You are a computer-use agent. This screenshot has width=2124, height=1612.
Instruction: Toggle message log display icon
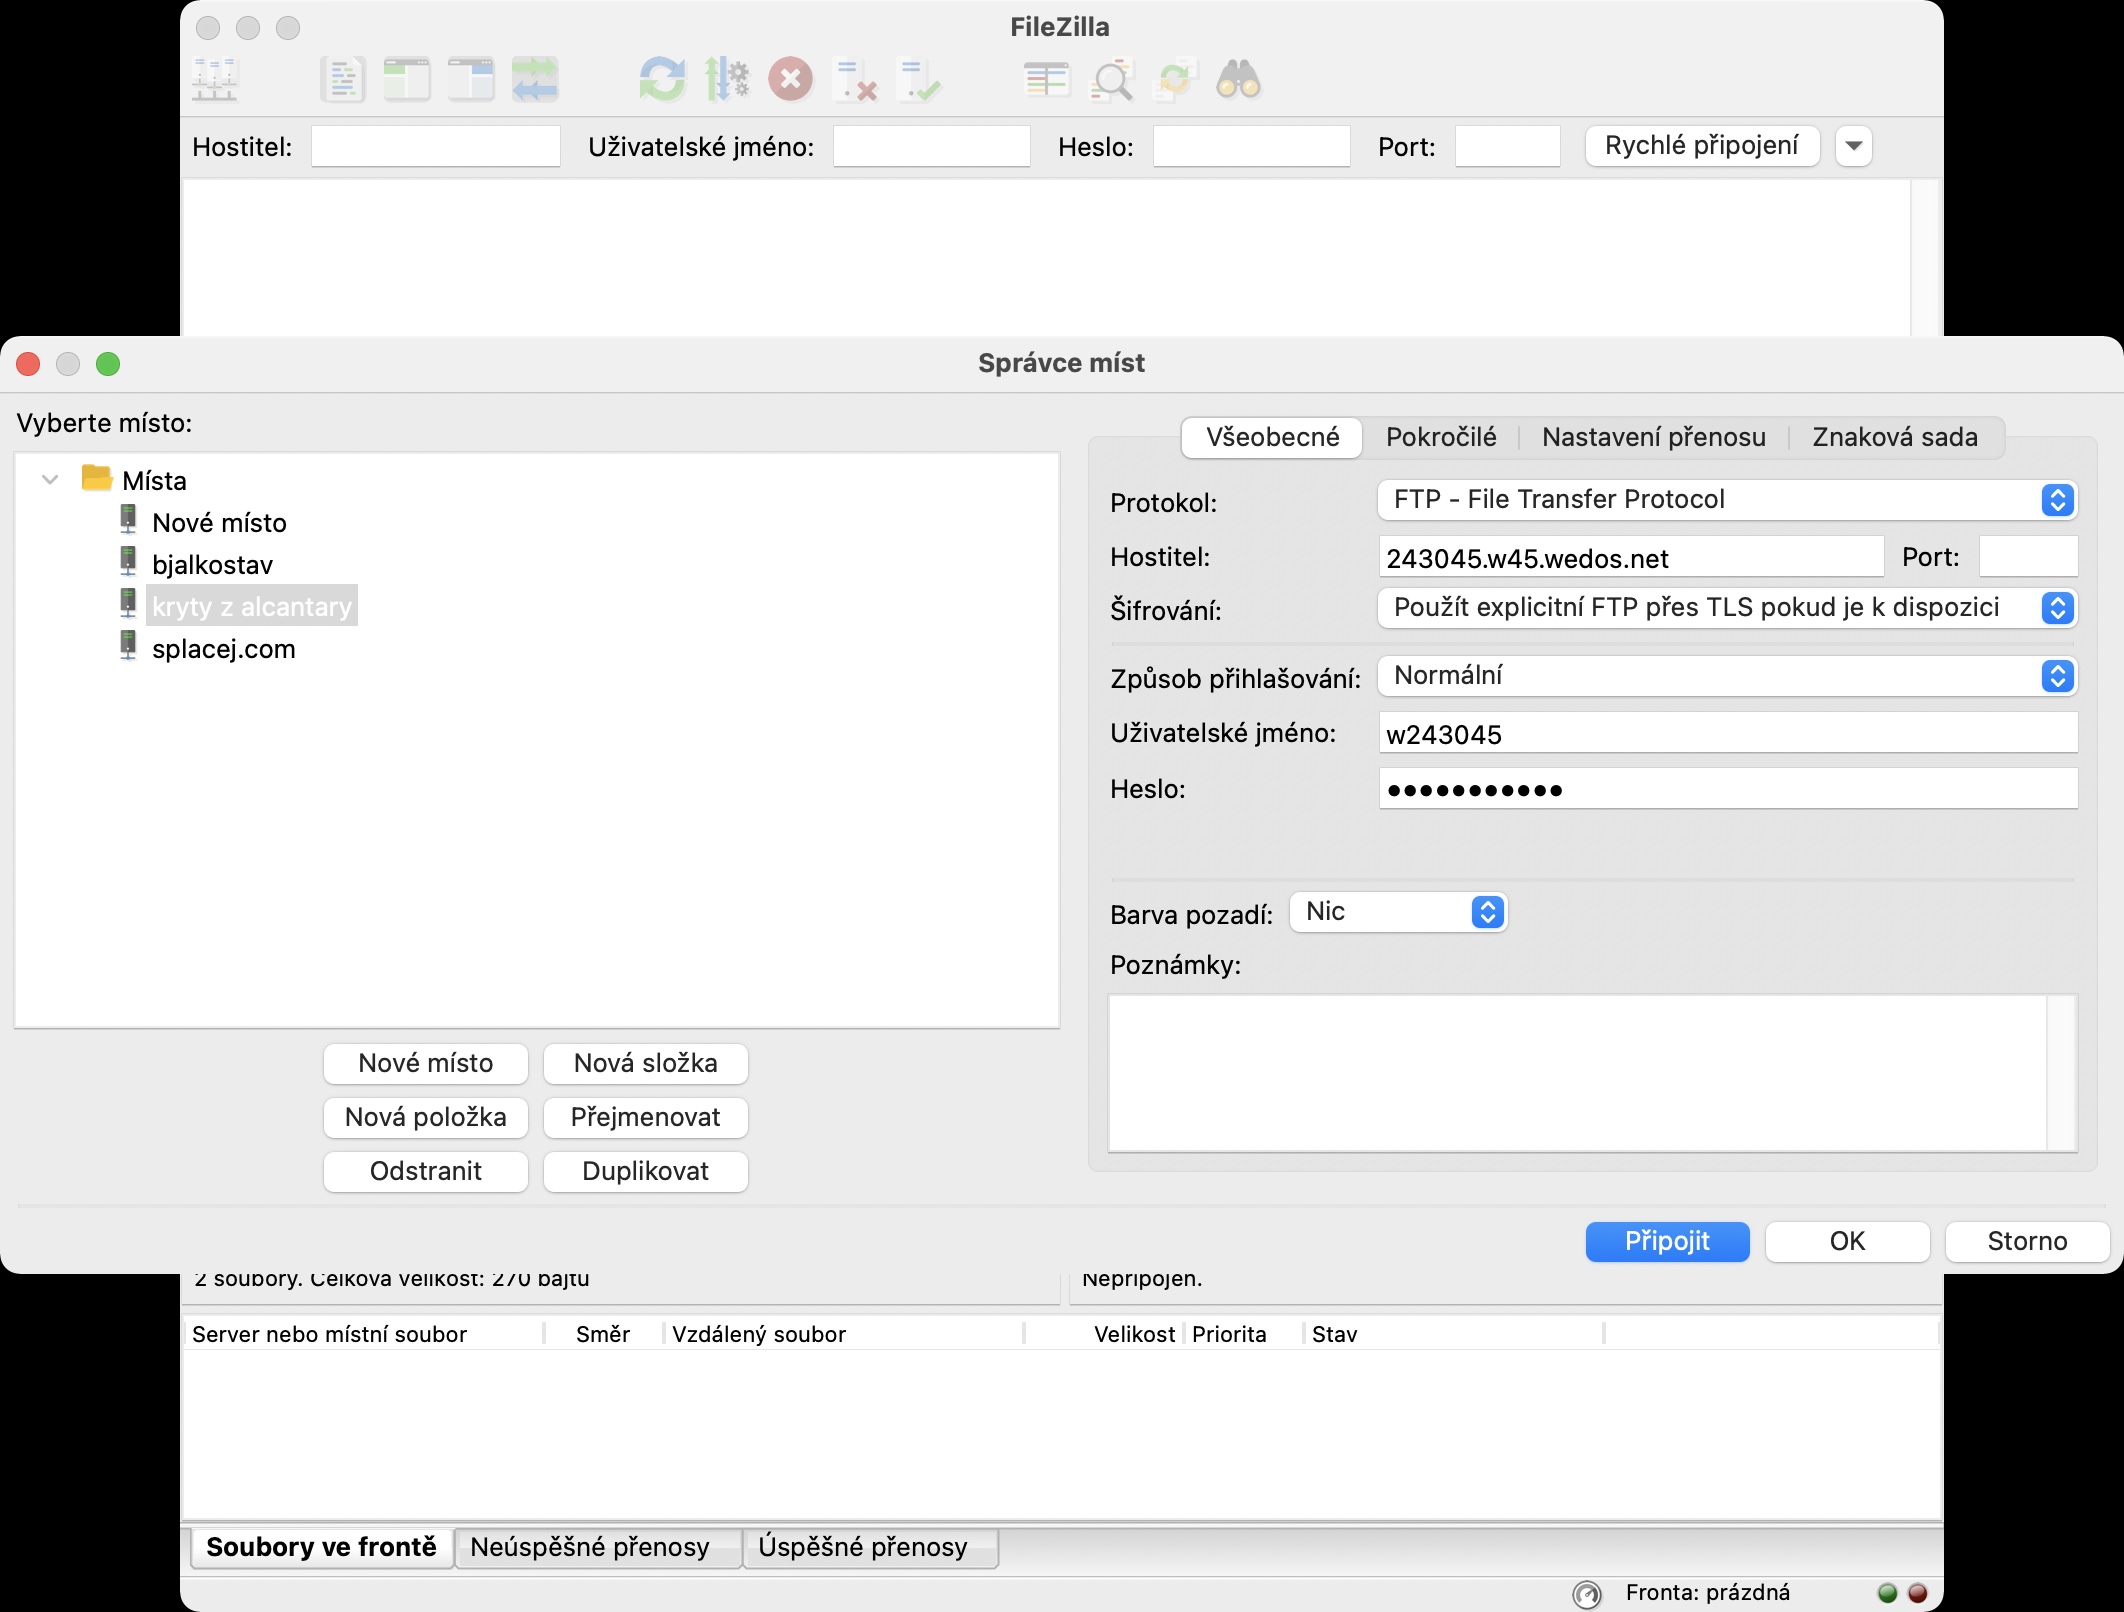pos(343,79)
